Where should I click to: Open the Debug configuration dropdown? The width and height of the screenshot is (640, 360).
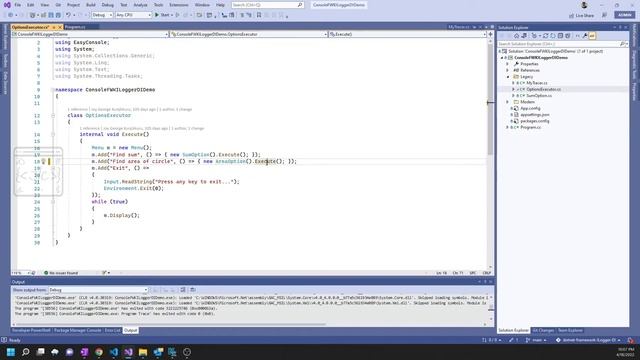(102, 15)
